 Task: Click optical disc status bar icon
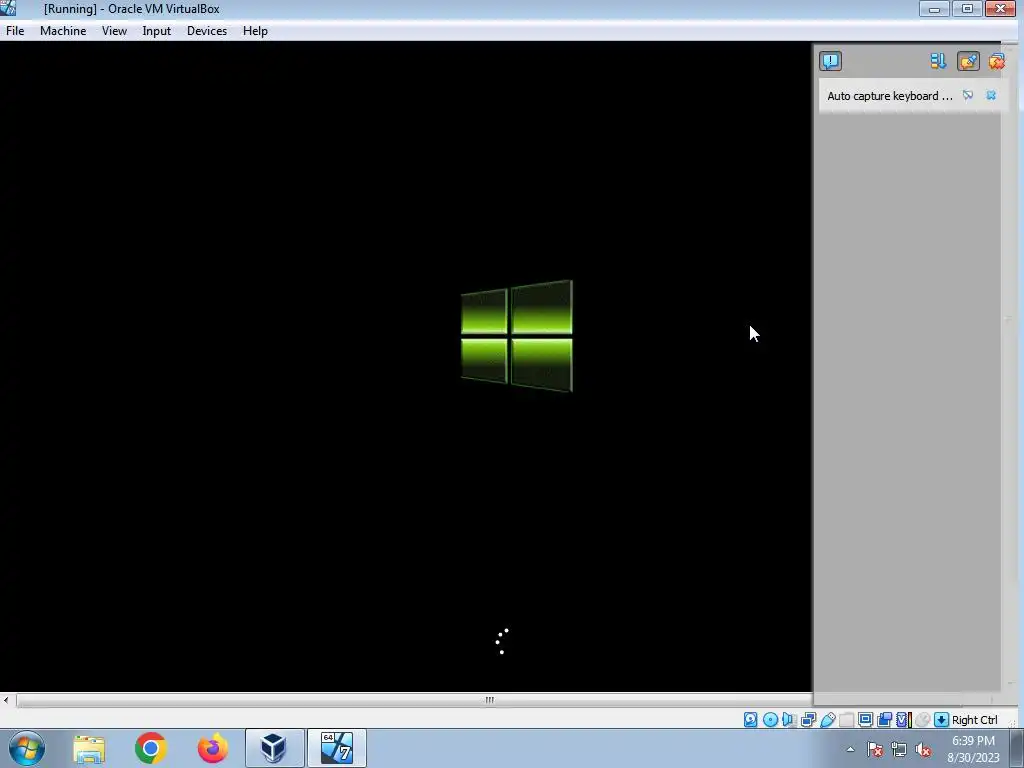pos(771,720)
